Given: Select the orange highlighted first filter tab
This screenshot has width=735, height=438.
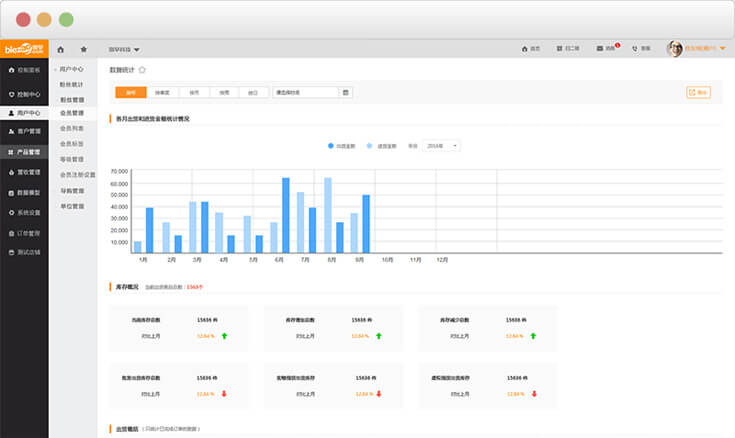Looking at the screenshot, I should 131,93.
